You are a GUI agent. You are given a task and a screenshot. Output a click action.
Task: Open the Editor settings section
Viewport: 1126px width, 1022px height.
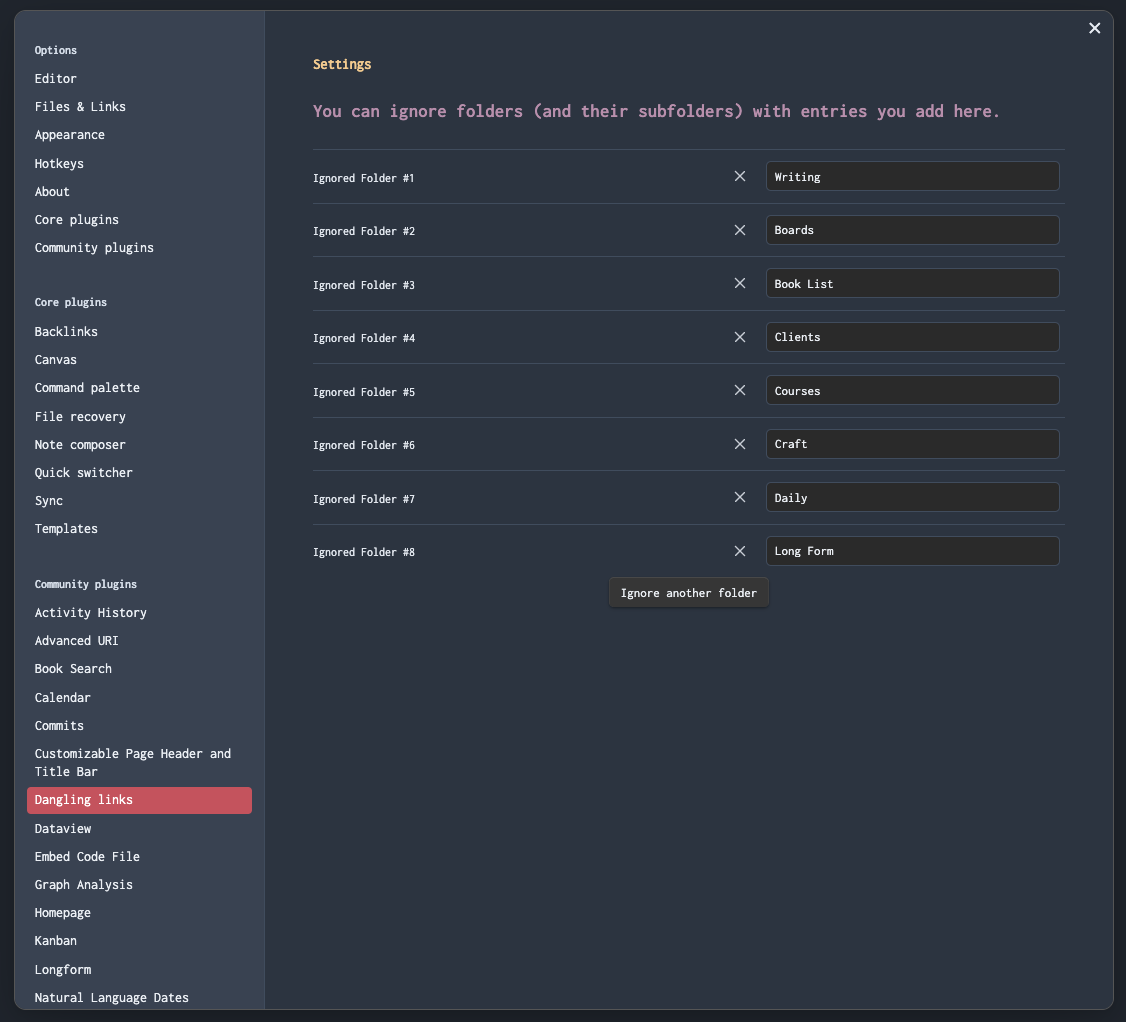56,78
